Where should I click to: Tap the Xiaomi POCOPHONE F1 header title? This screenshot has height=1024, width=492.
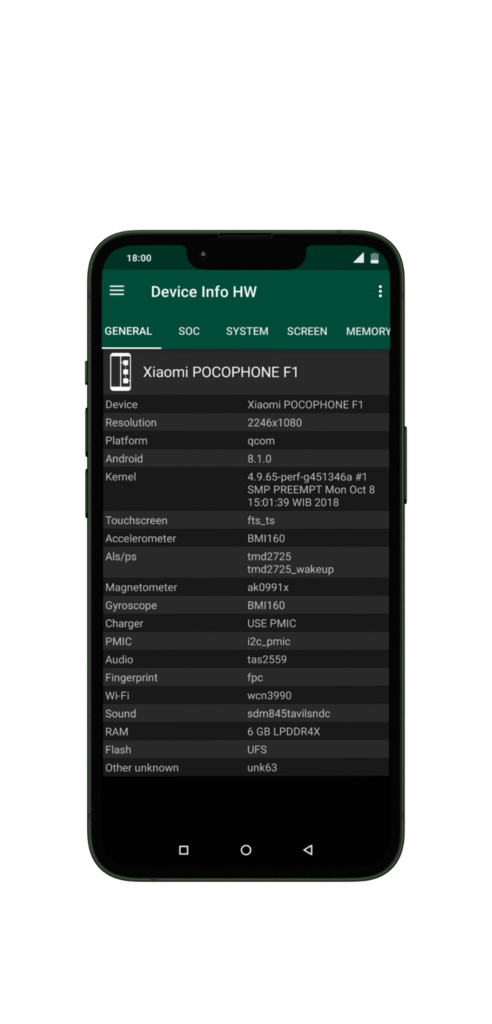pos(221,372)
